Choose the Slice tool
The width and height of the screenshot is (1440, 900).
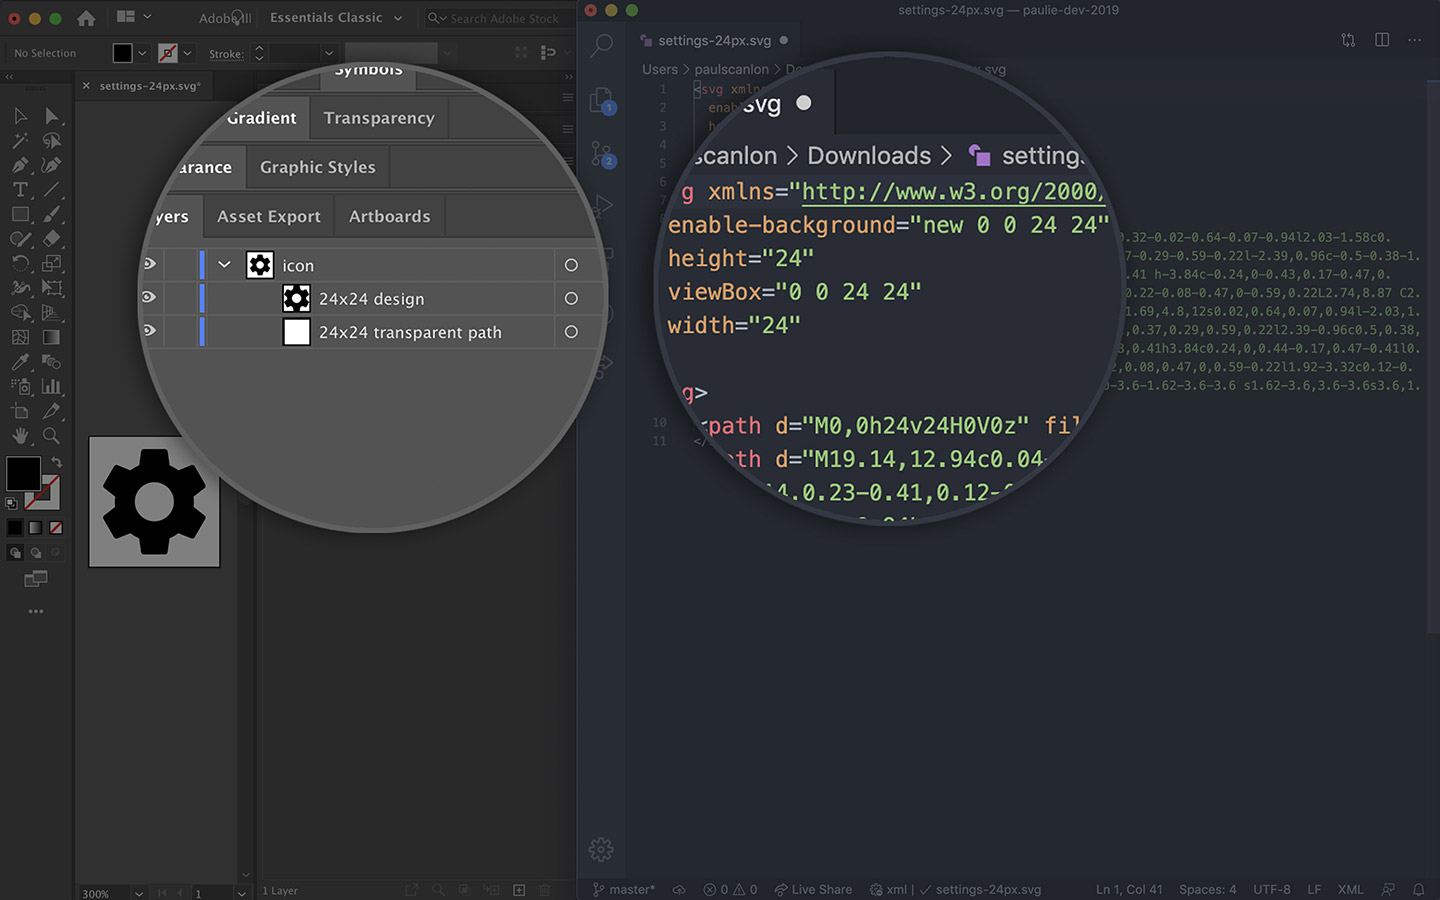click(x=52, y=411)
